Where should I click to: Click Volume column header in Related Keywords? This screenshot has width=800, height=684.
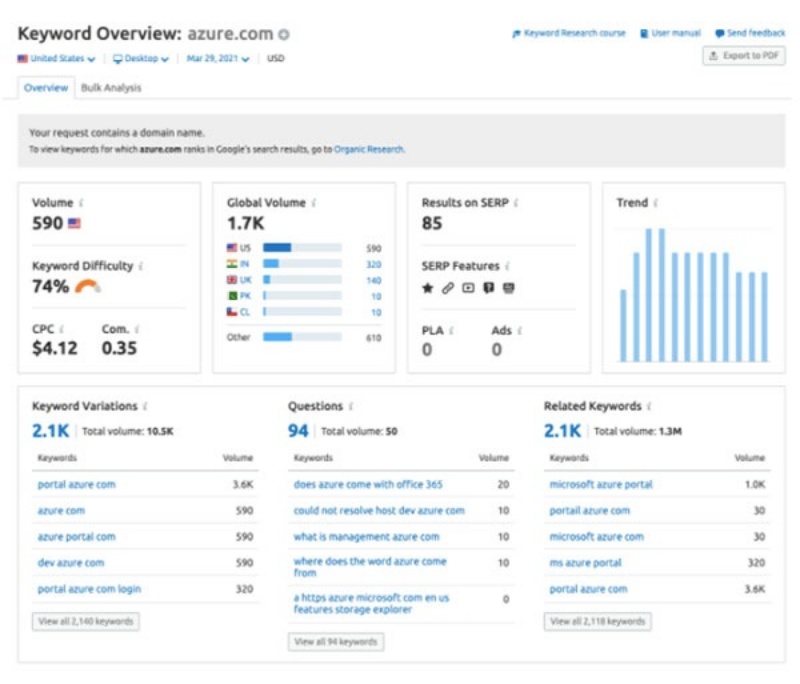tap(749, 458)
